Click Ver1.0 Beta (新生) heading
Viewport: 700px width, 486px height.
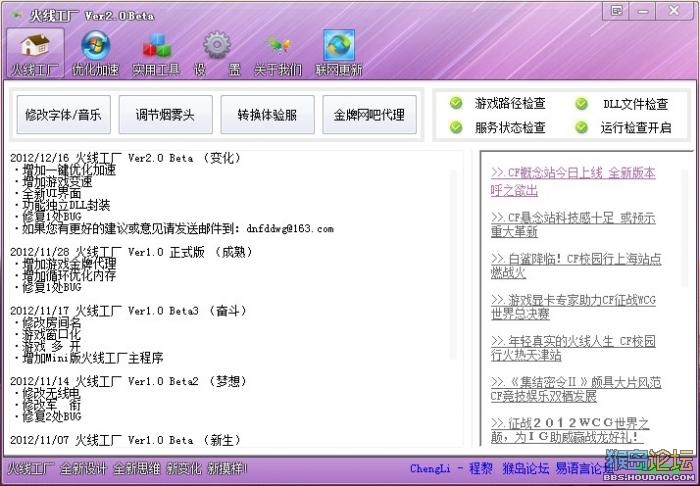click(125, 440)
